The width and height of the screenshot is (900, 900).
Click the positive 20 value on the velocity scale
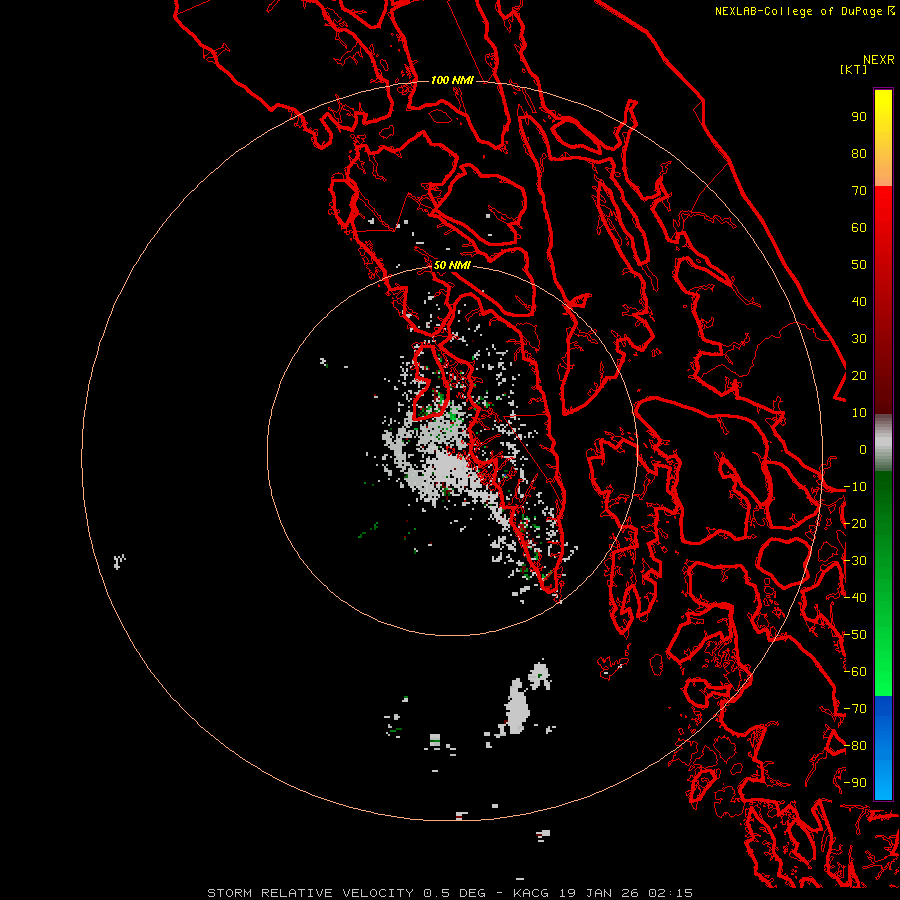pos(859,376)
